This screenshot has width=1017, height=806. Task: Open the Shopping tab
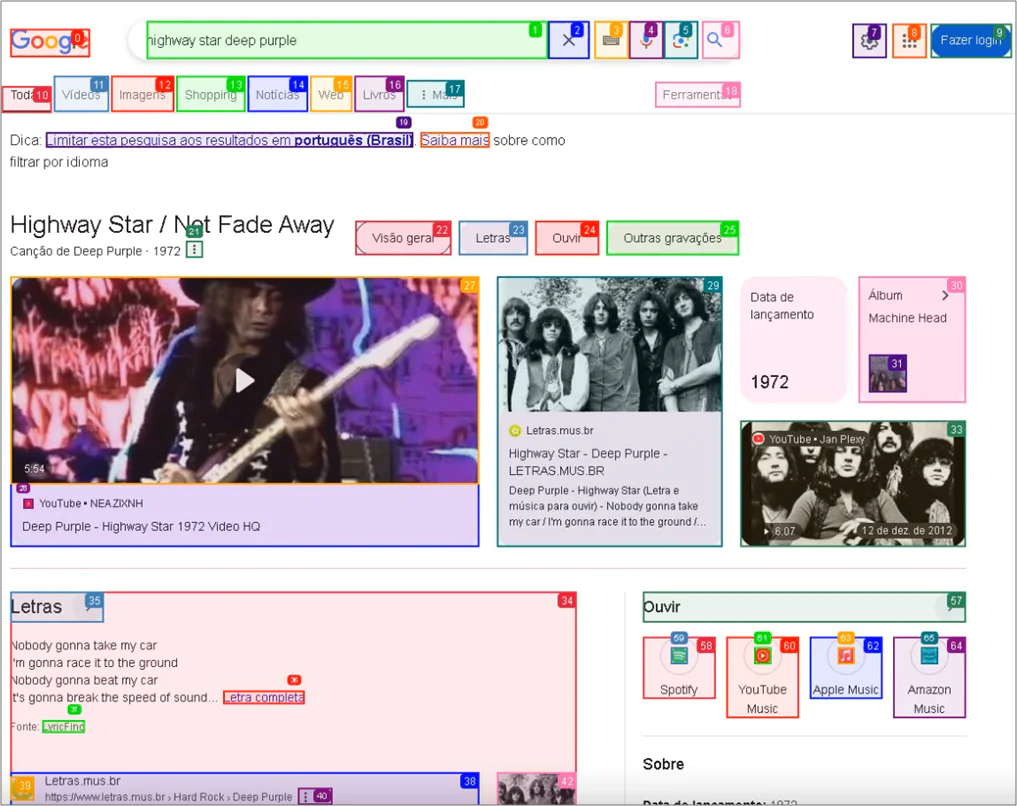(x=211, y=94)
